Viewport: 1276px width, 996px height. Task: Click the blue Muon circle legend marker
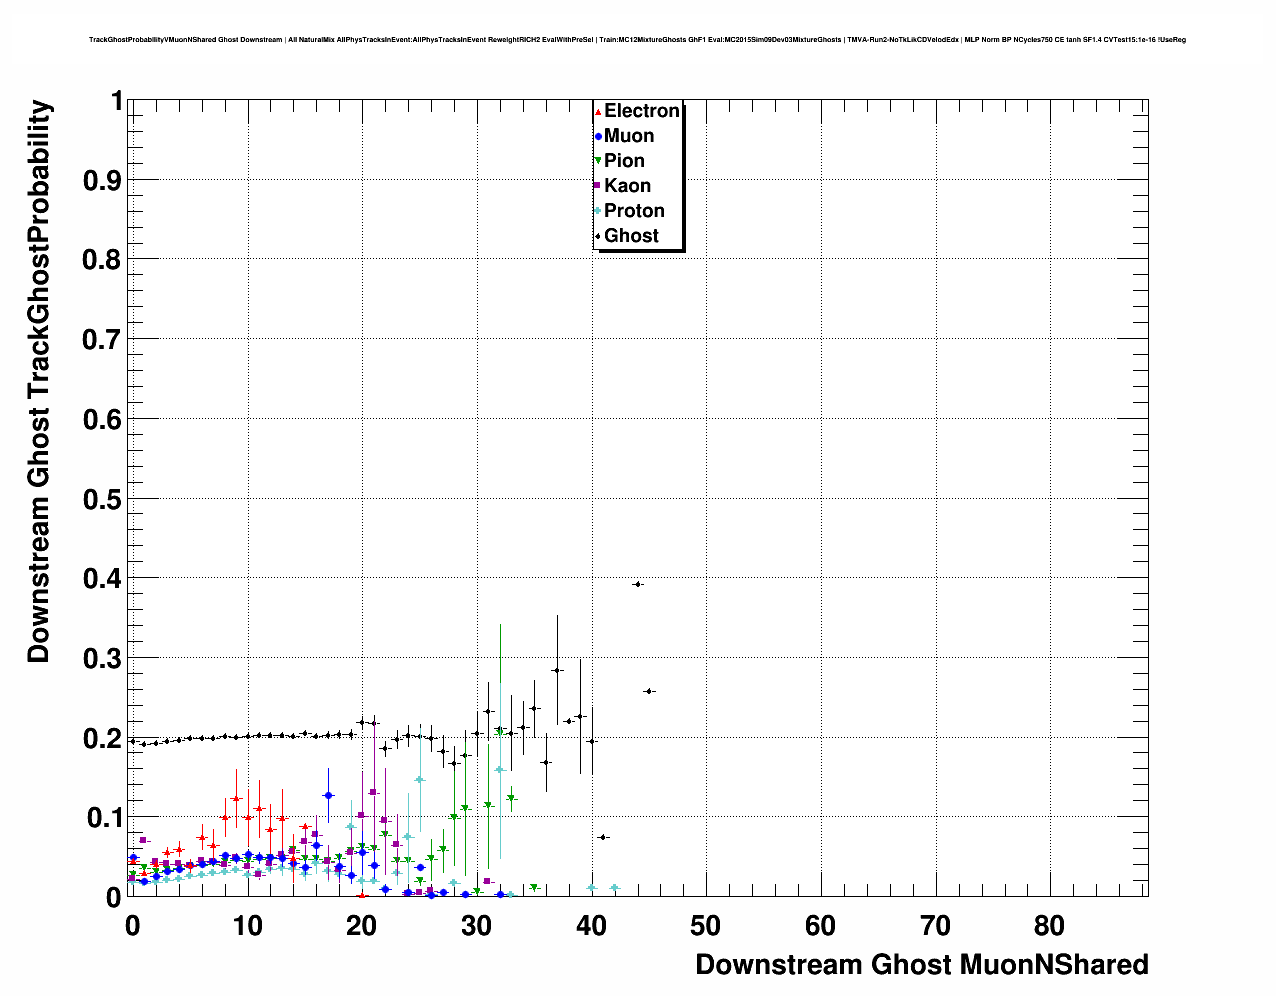(598, 137)
